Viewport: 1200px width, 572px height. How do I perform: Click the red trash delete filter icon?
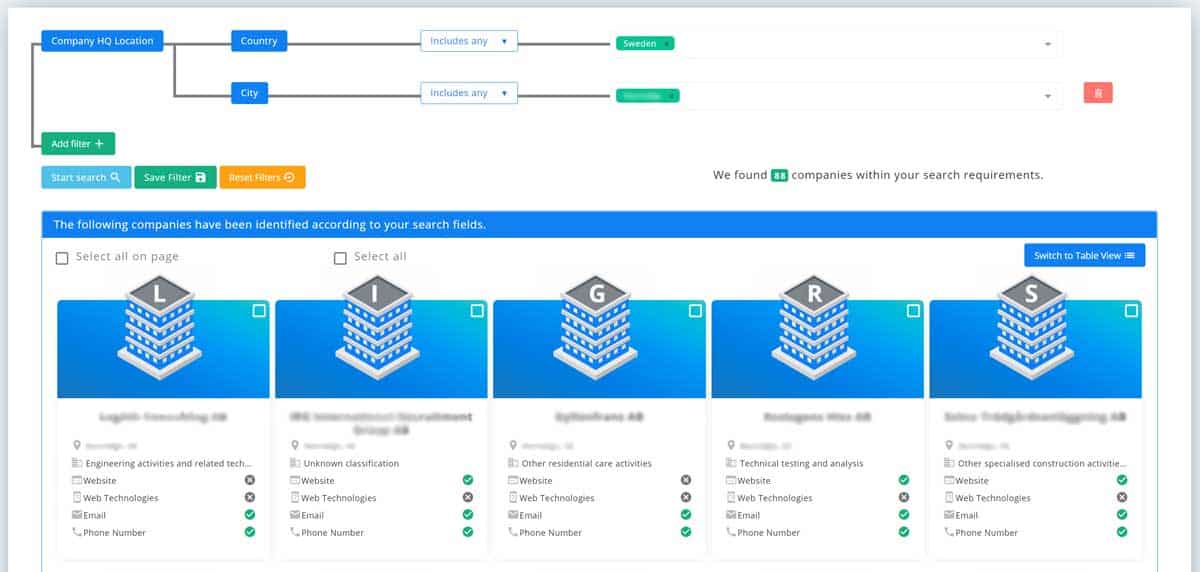1098,93
